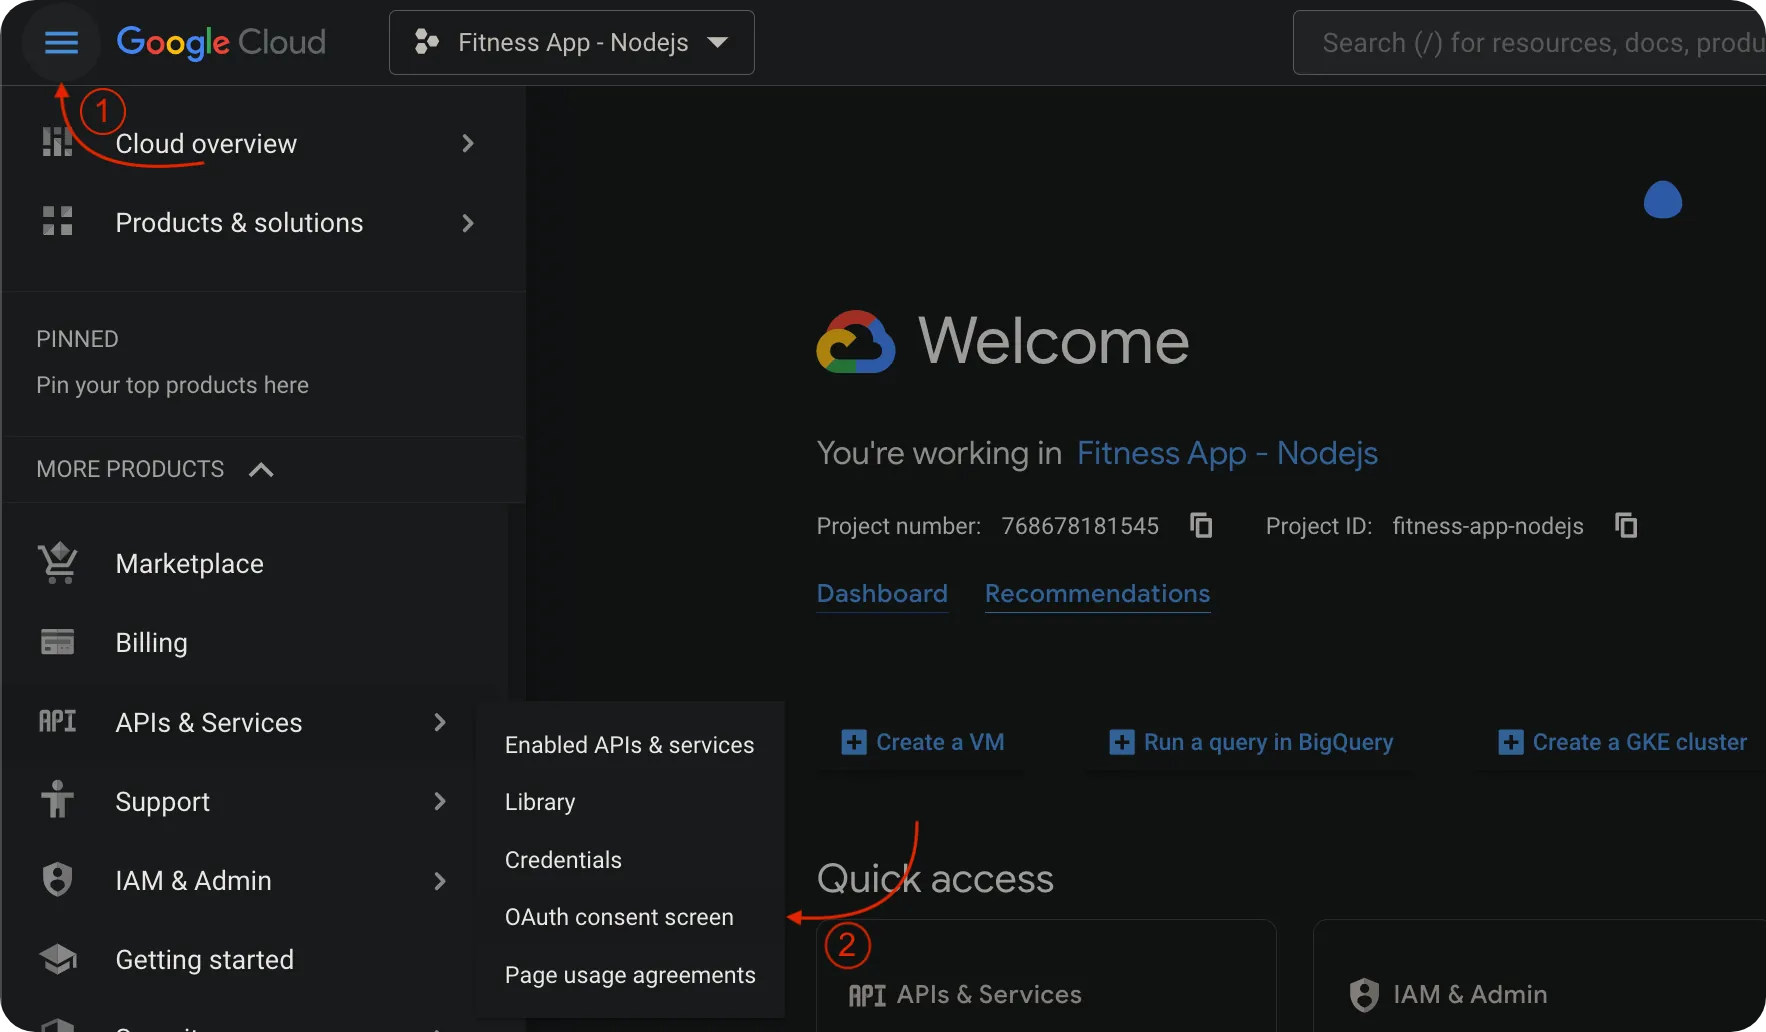
Task: Copy the project ID
Action: [x=1626, y=525]
